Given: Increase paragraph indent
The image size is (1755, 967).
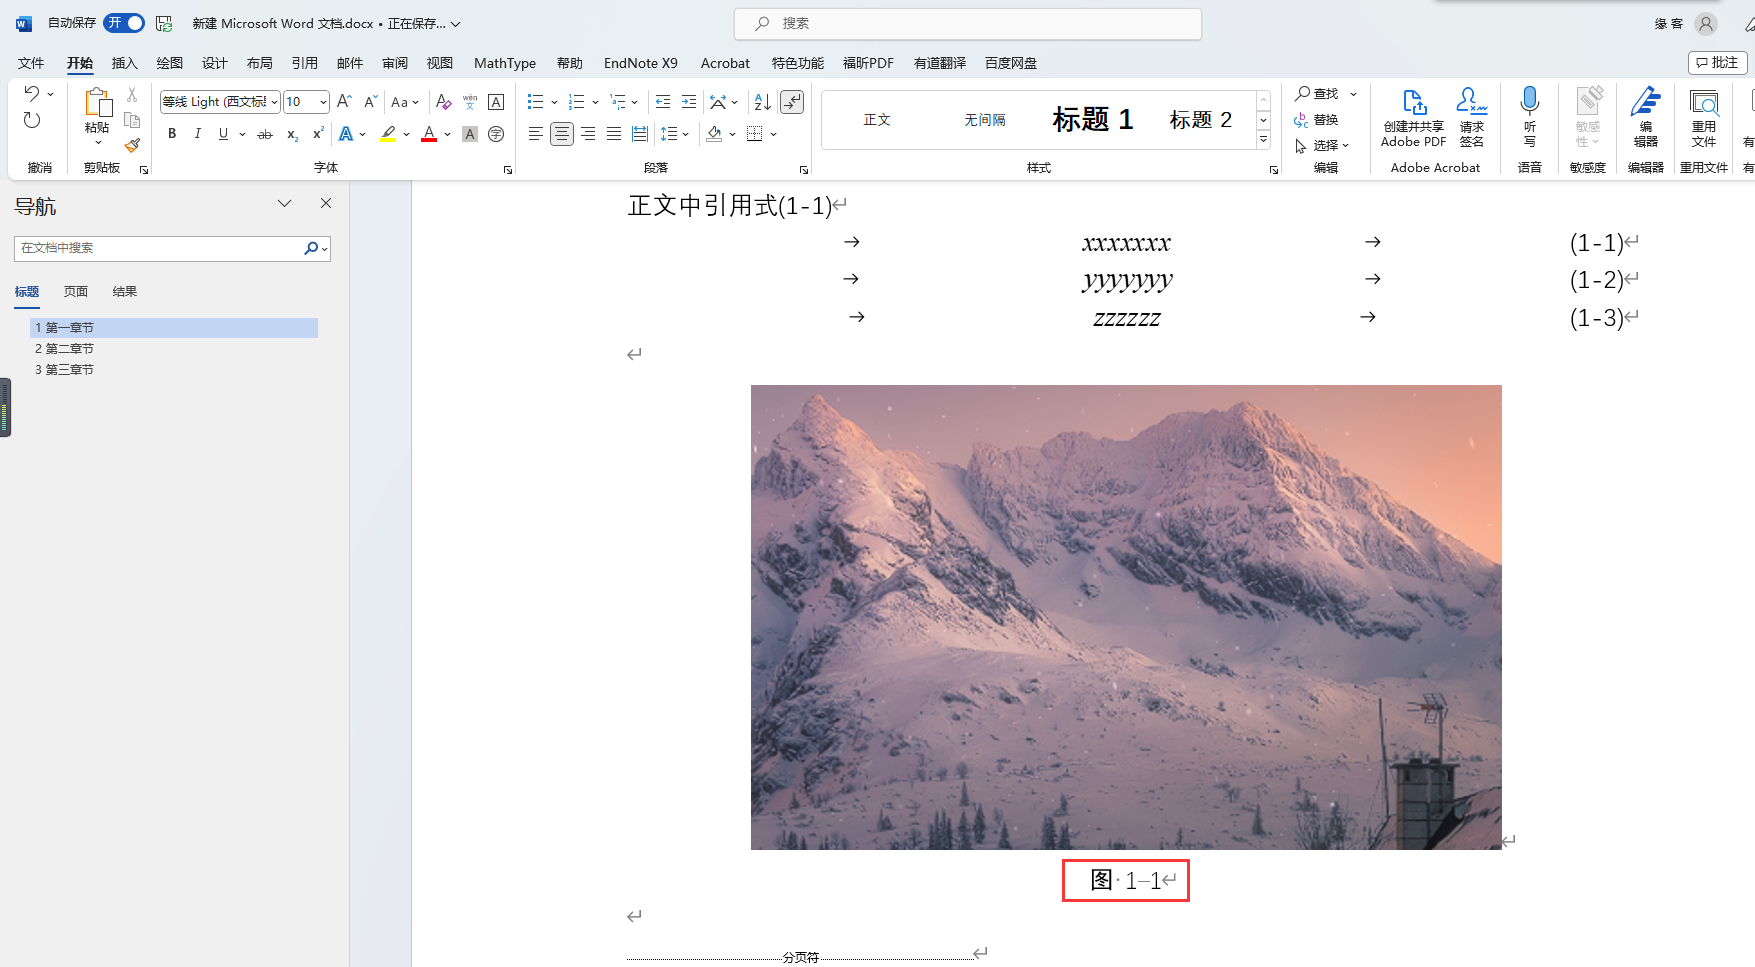Looking at the screenshot, I should (689, 102).
